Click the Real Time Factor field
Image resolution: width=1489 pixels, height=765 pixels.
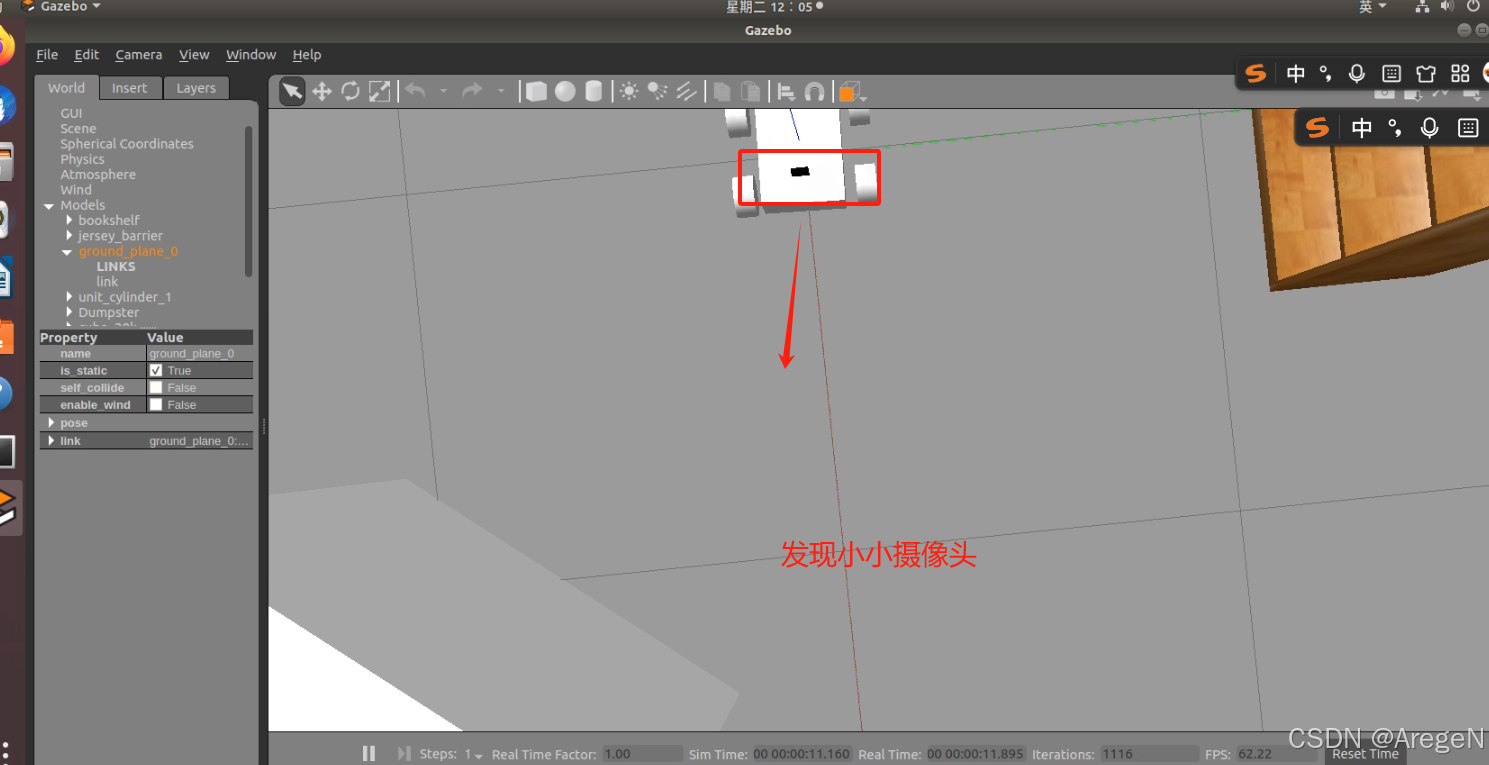643,754
